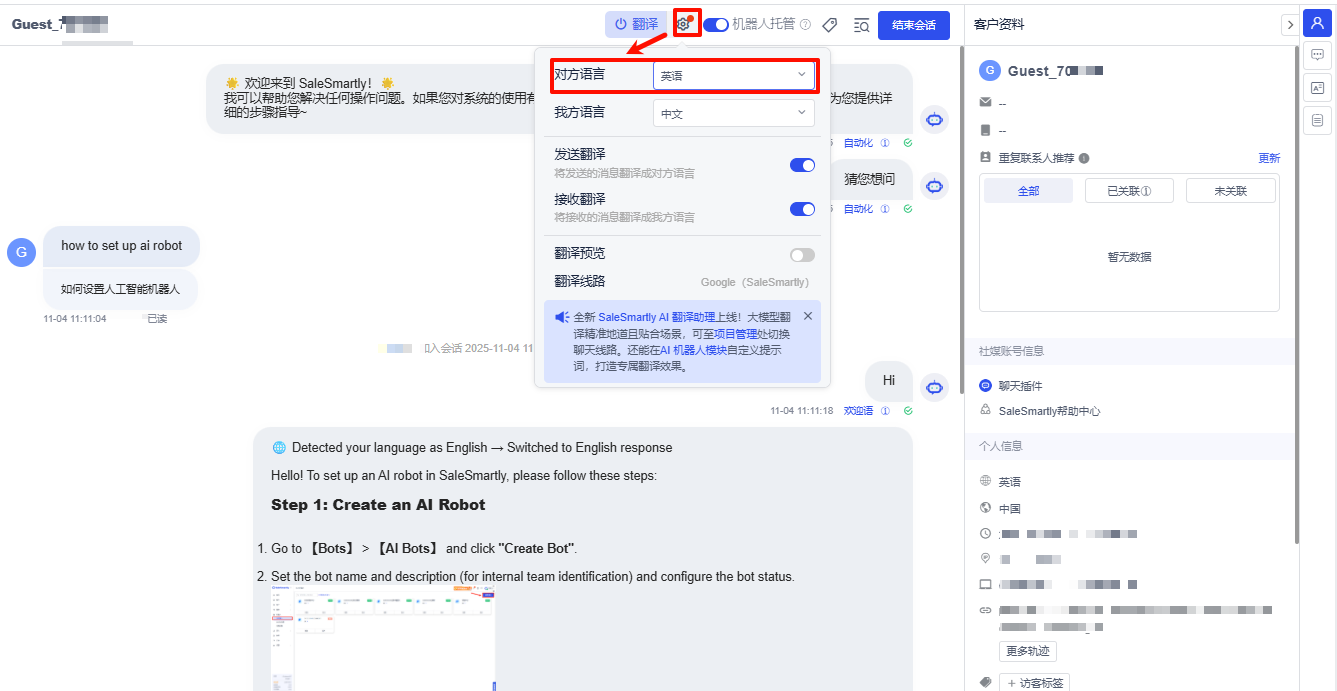
Task: Click the tag icon in the toolbar
Action: pos(829,25)
